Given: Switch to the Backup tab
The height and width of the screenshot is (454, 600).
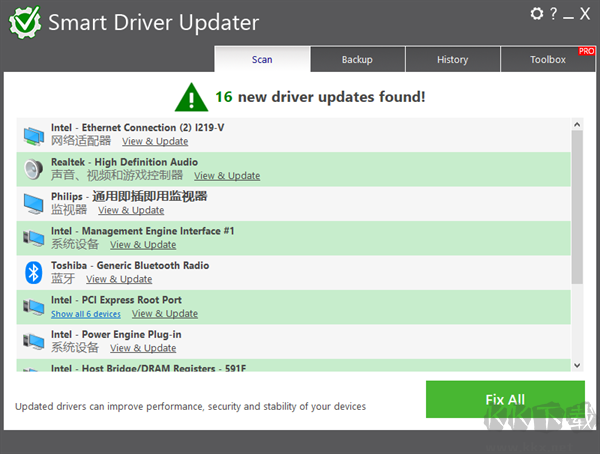Looking at the screenshot, I should pyautogui.click(x=357, y=60).
